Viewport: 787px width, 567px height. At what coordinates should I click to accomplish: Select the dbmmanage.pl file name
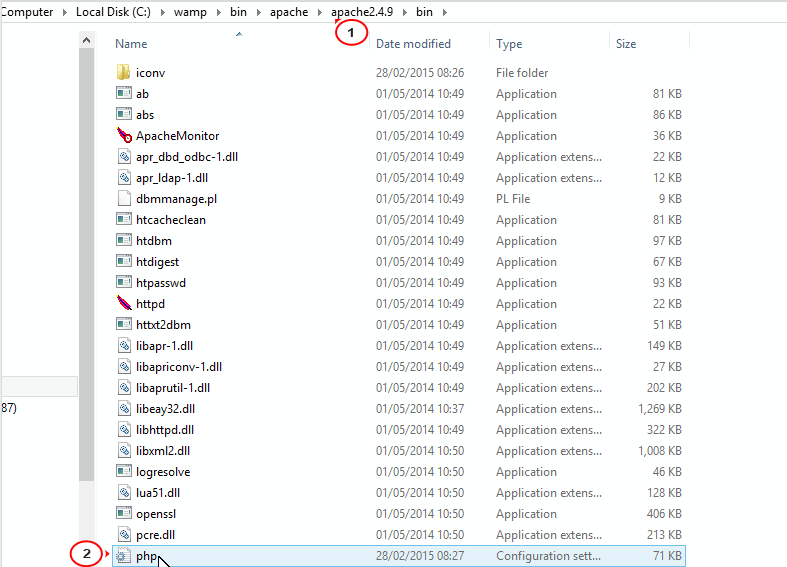[x=176, y=199]
